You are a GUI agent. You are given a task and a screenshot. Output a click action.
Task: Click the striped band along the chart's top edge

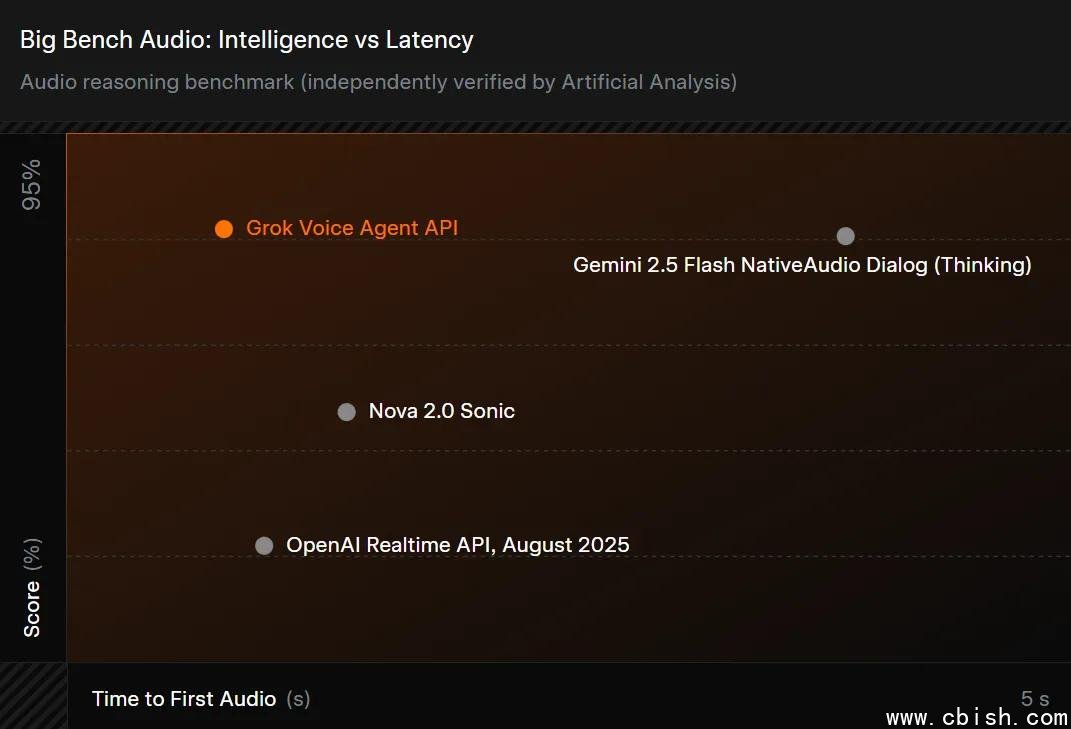pos(535,127)
